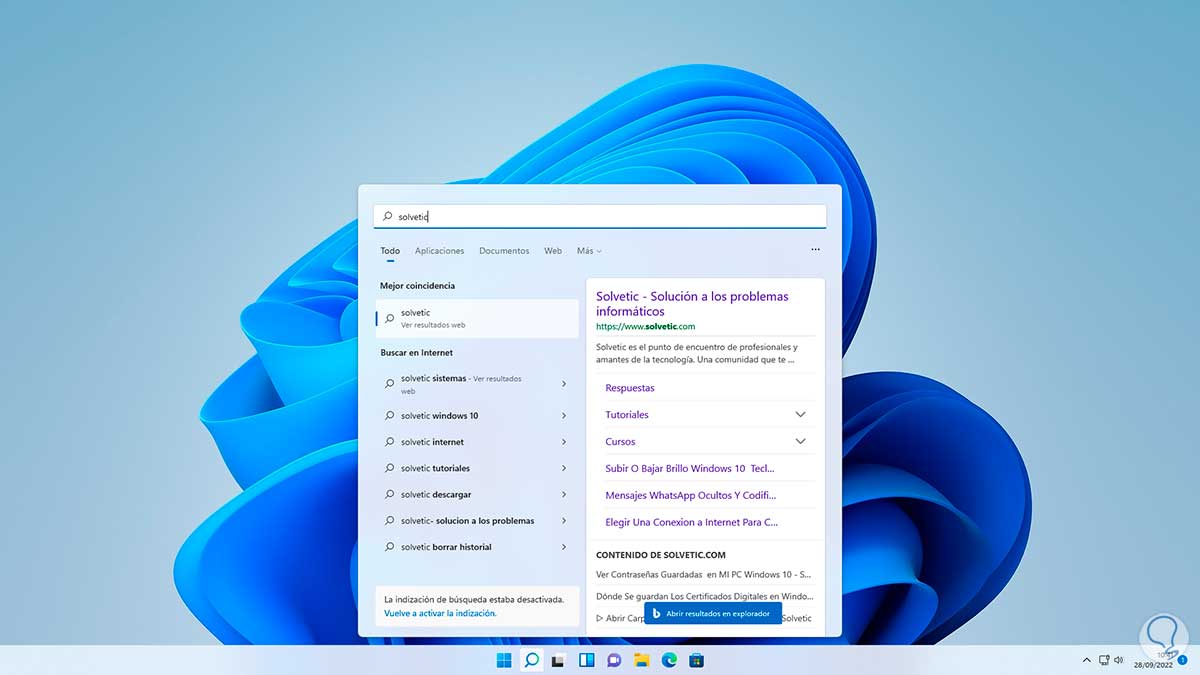Open Elegir Una Conexion a Internet link

(x=691, y=522)
